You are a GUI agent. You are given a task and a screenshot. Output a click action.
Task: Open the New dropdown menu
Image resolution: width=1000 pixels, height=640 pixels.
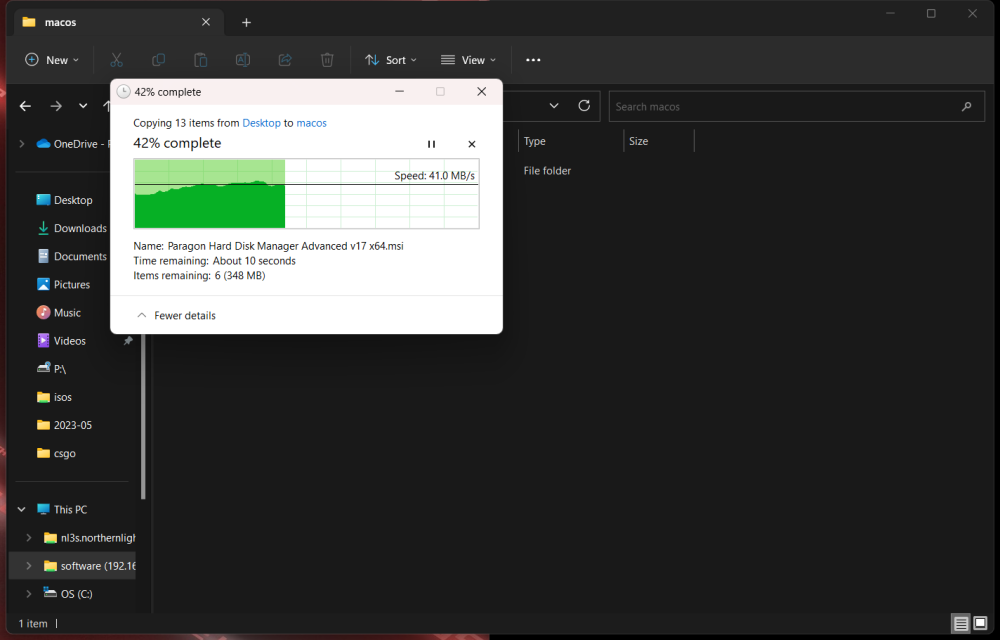52,60
